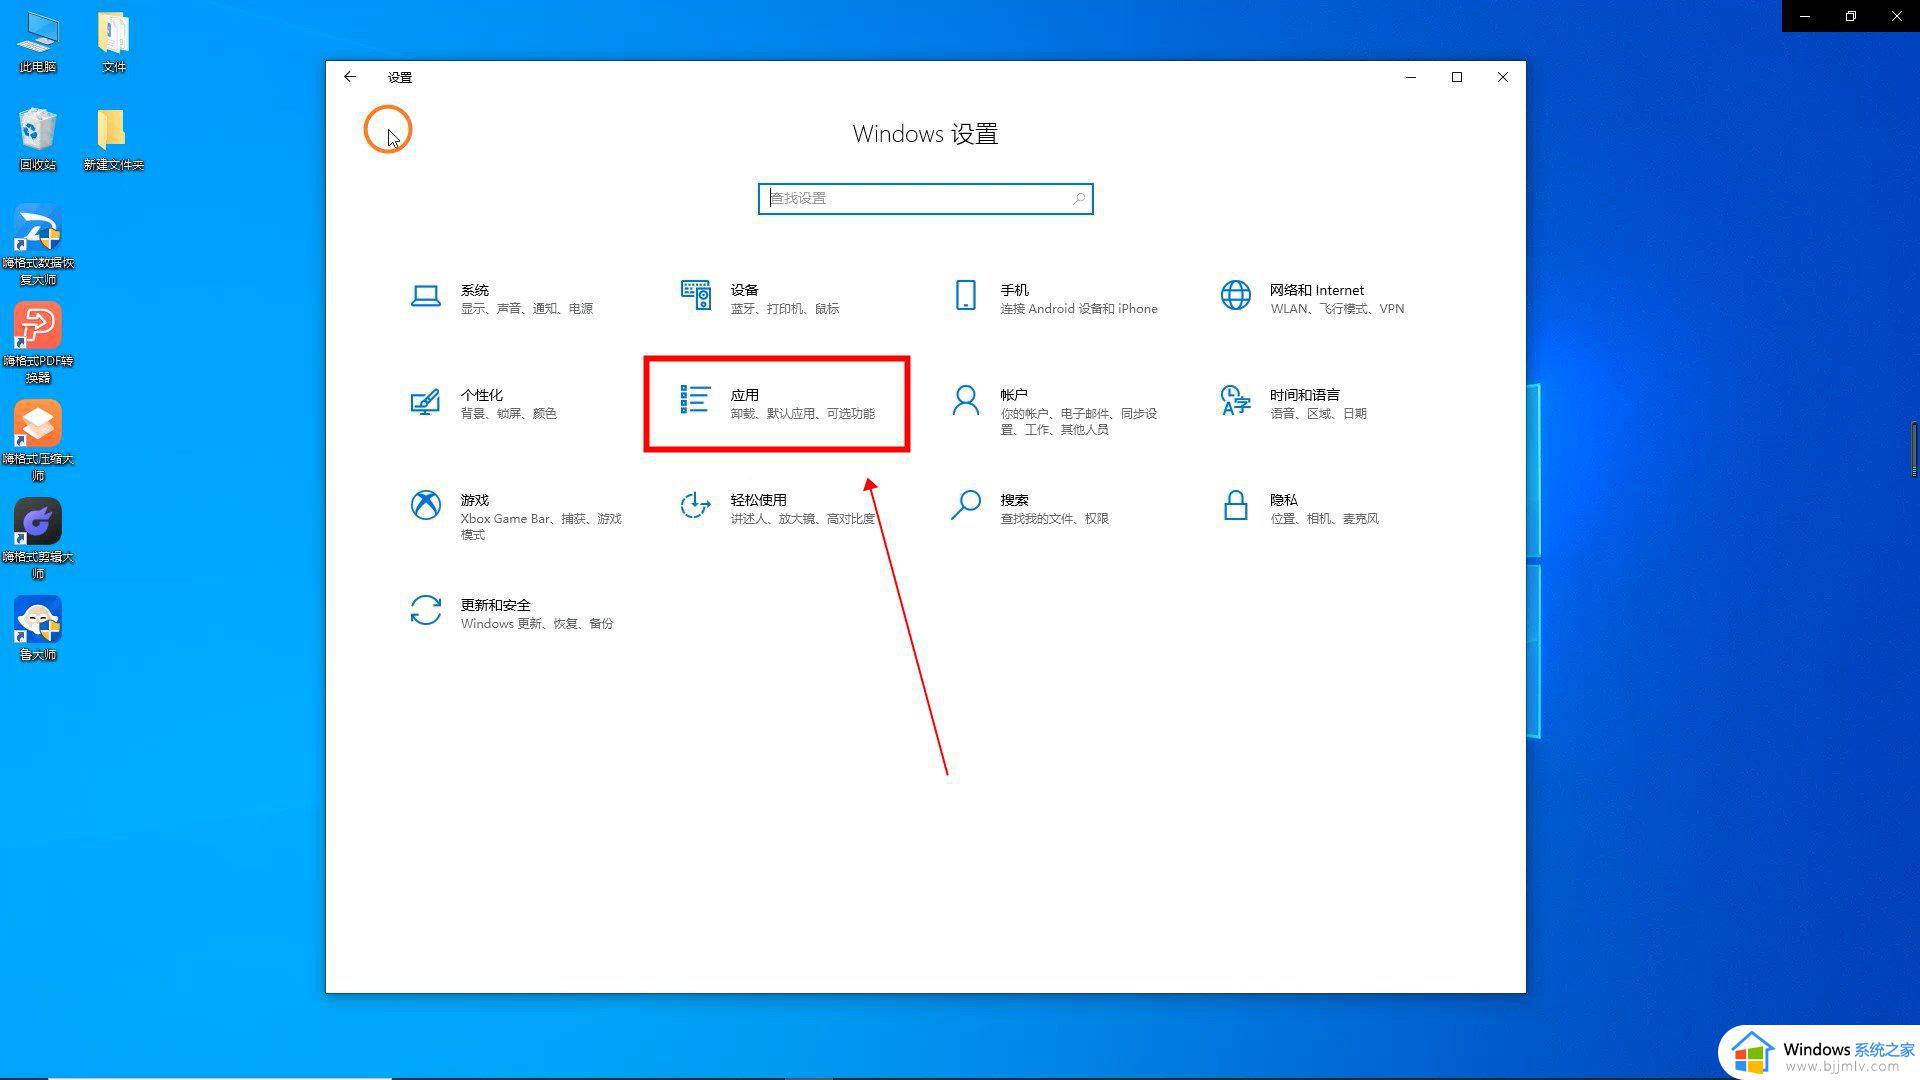1920x1080 pixels.
Task: Click the 时间和语言 title text
Action: click(1305, 395)
